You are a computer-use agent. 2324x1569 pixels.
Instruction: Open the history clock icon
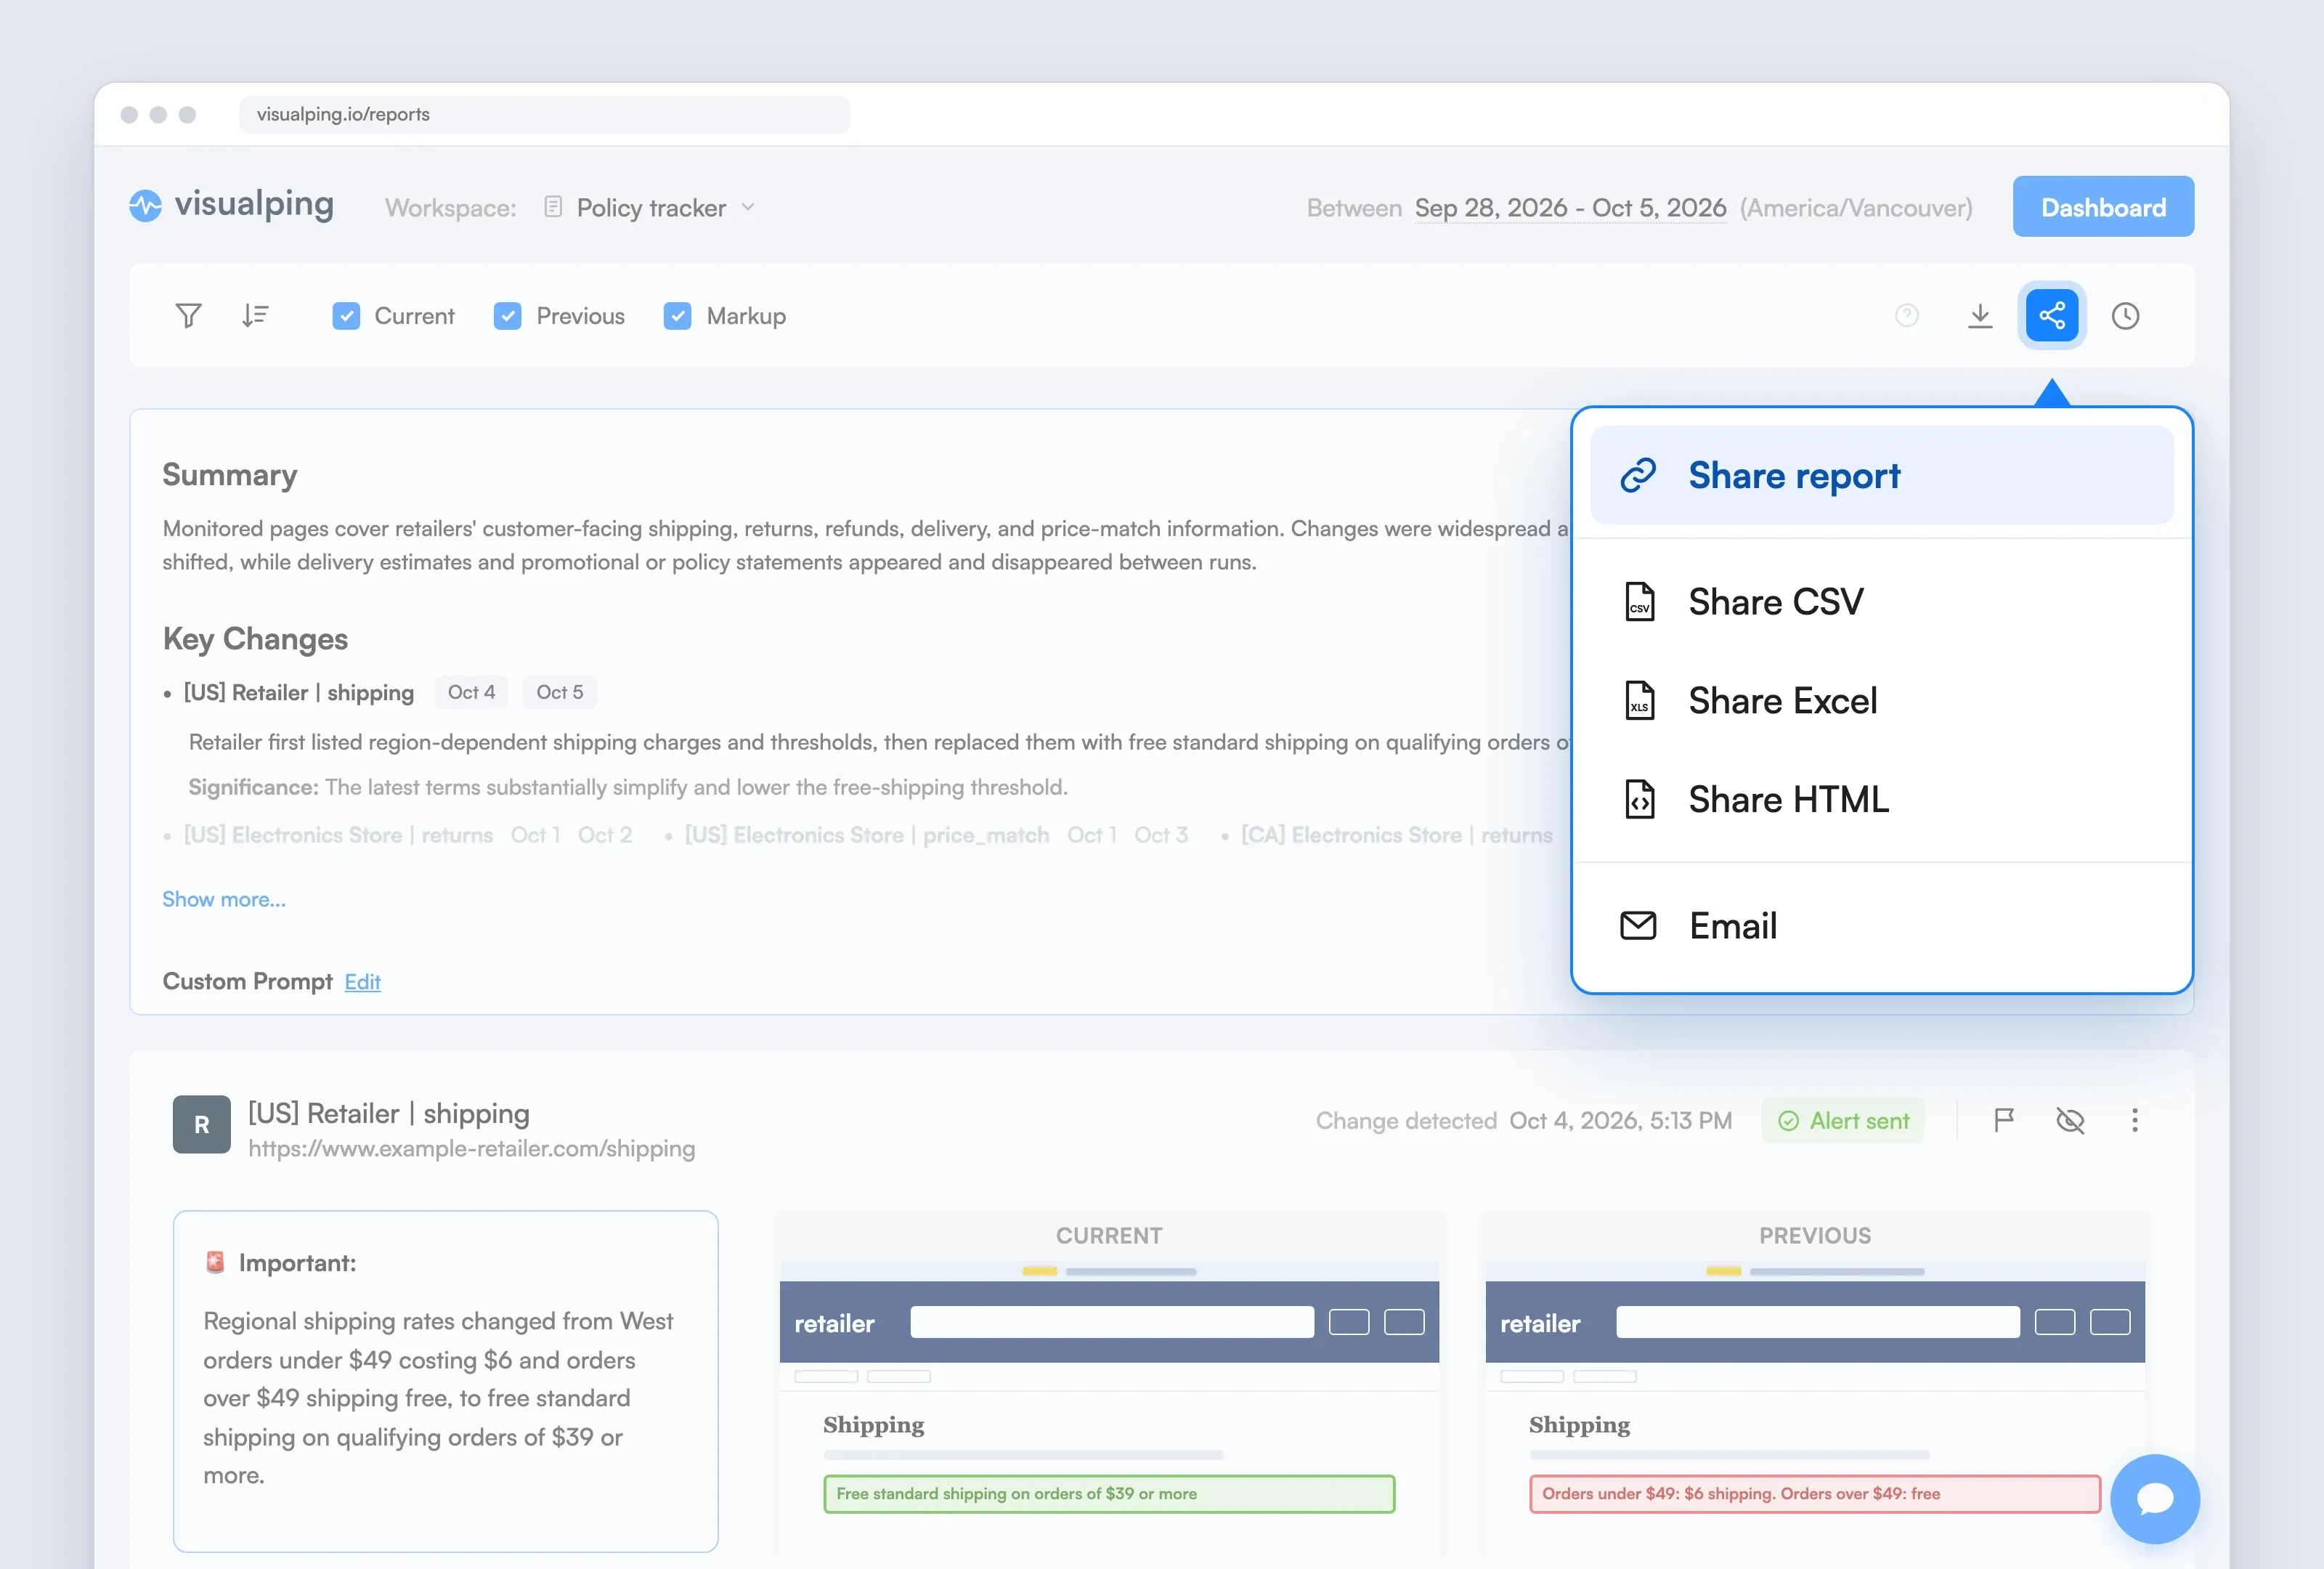tap(2125, 316)
